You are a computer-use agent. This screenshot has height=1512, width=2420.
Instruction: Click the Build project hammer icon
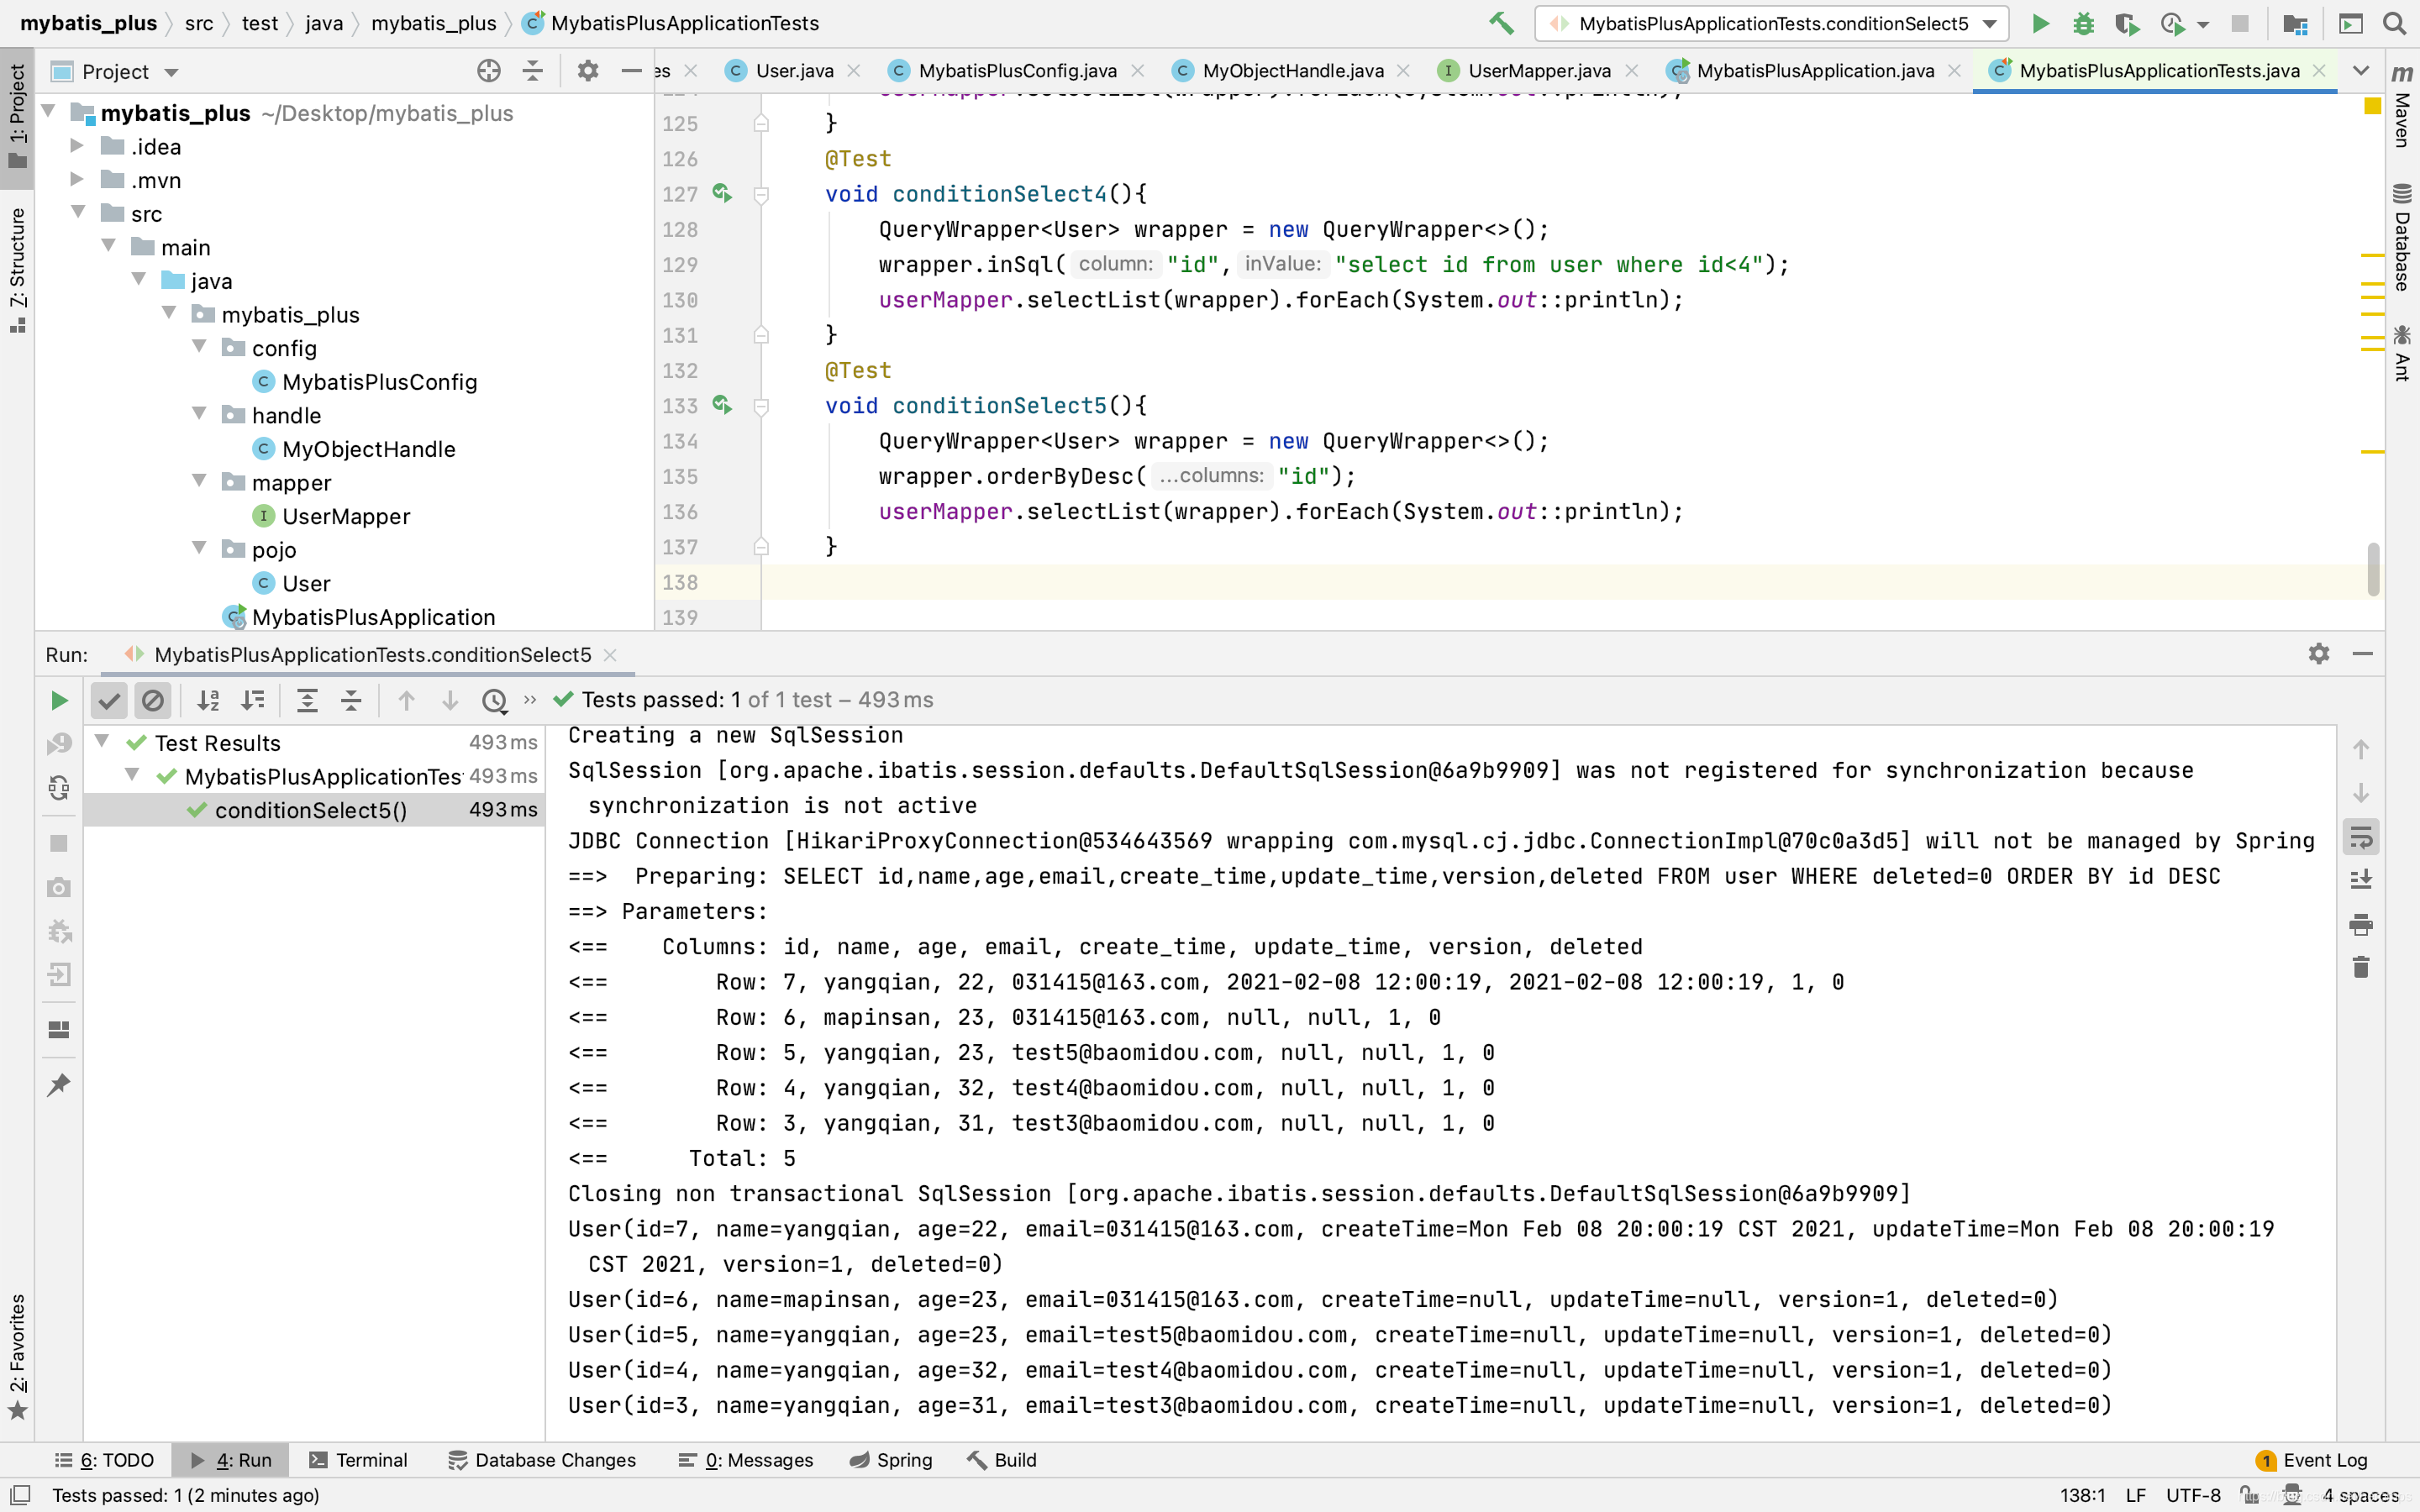(1501, 23)
